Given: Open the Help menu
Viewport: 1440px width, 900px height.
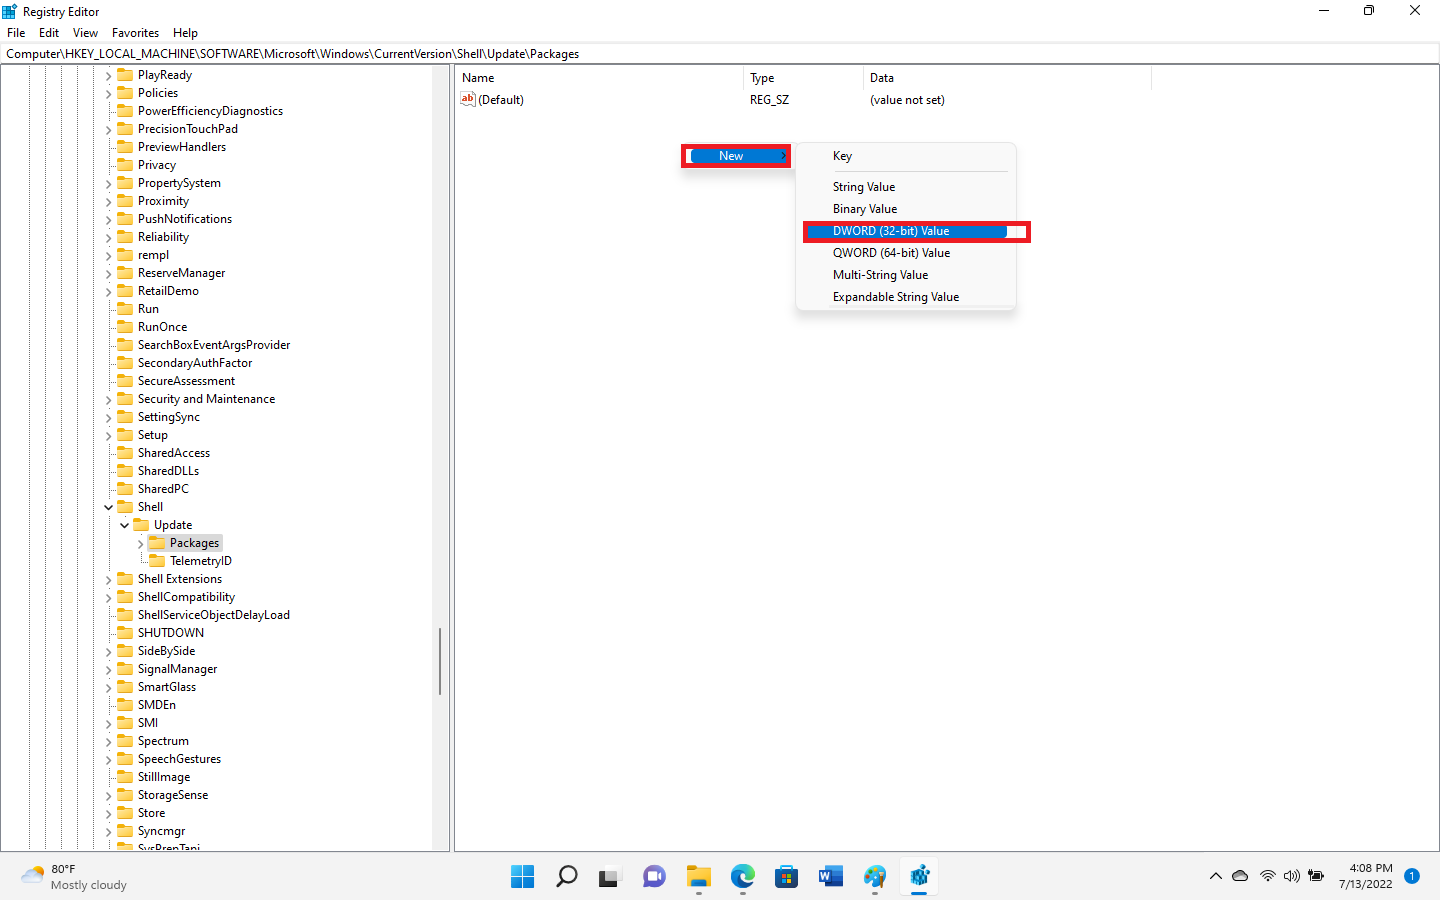Looking at the screenshot, I should click(x=185, y=33).
